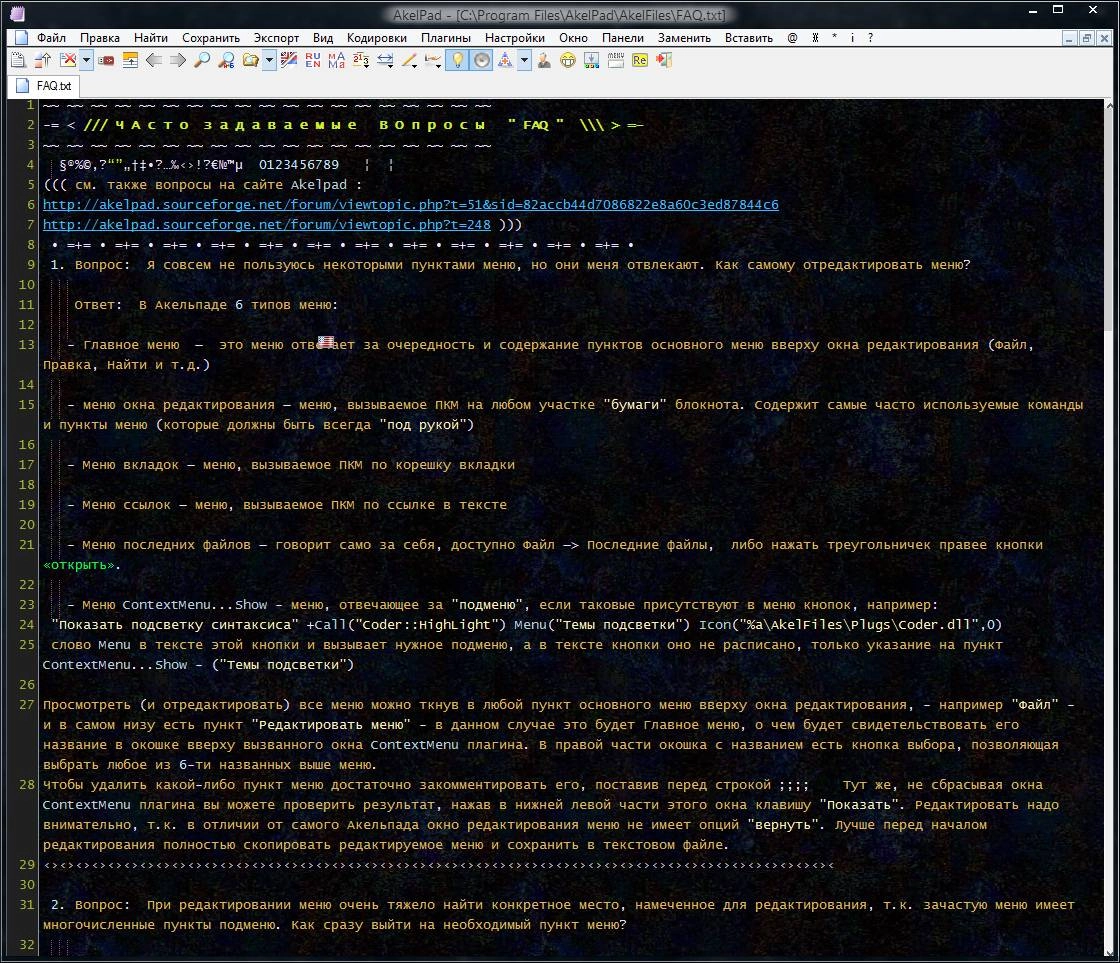Open the Сохранить menu
Viewport: 1120px width, 963px height.
click(211, 38)
